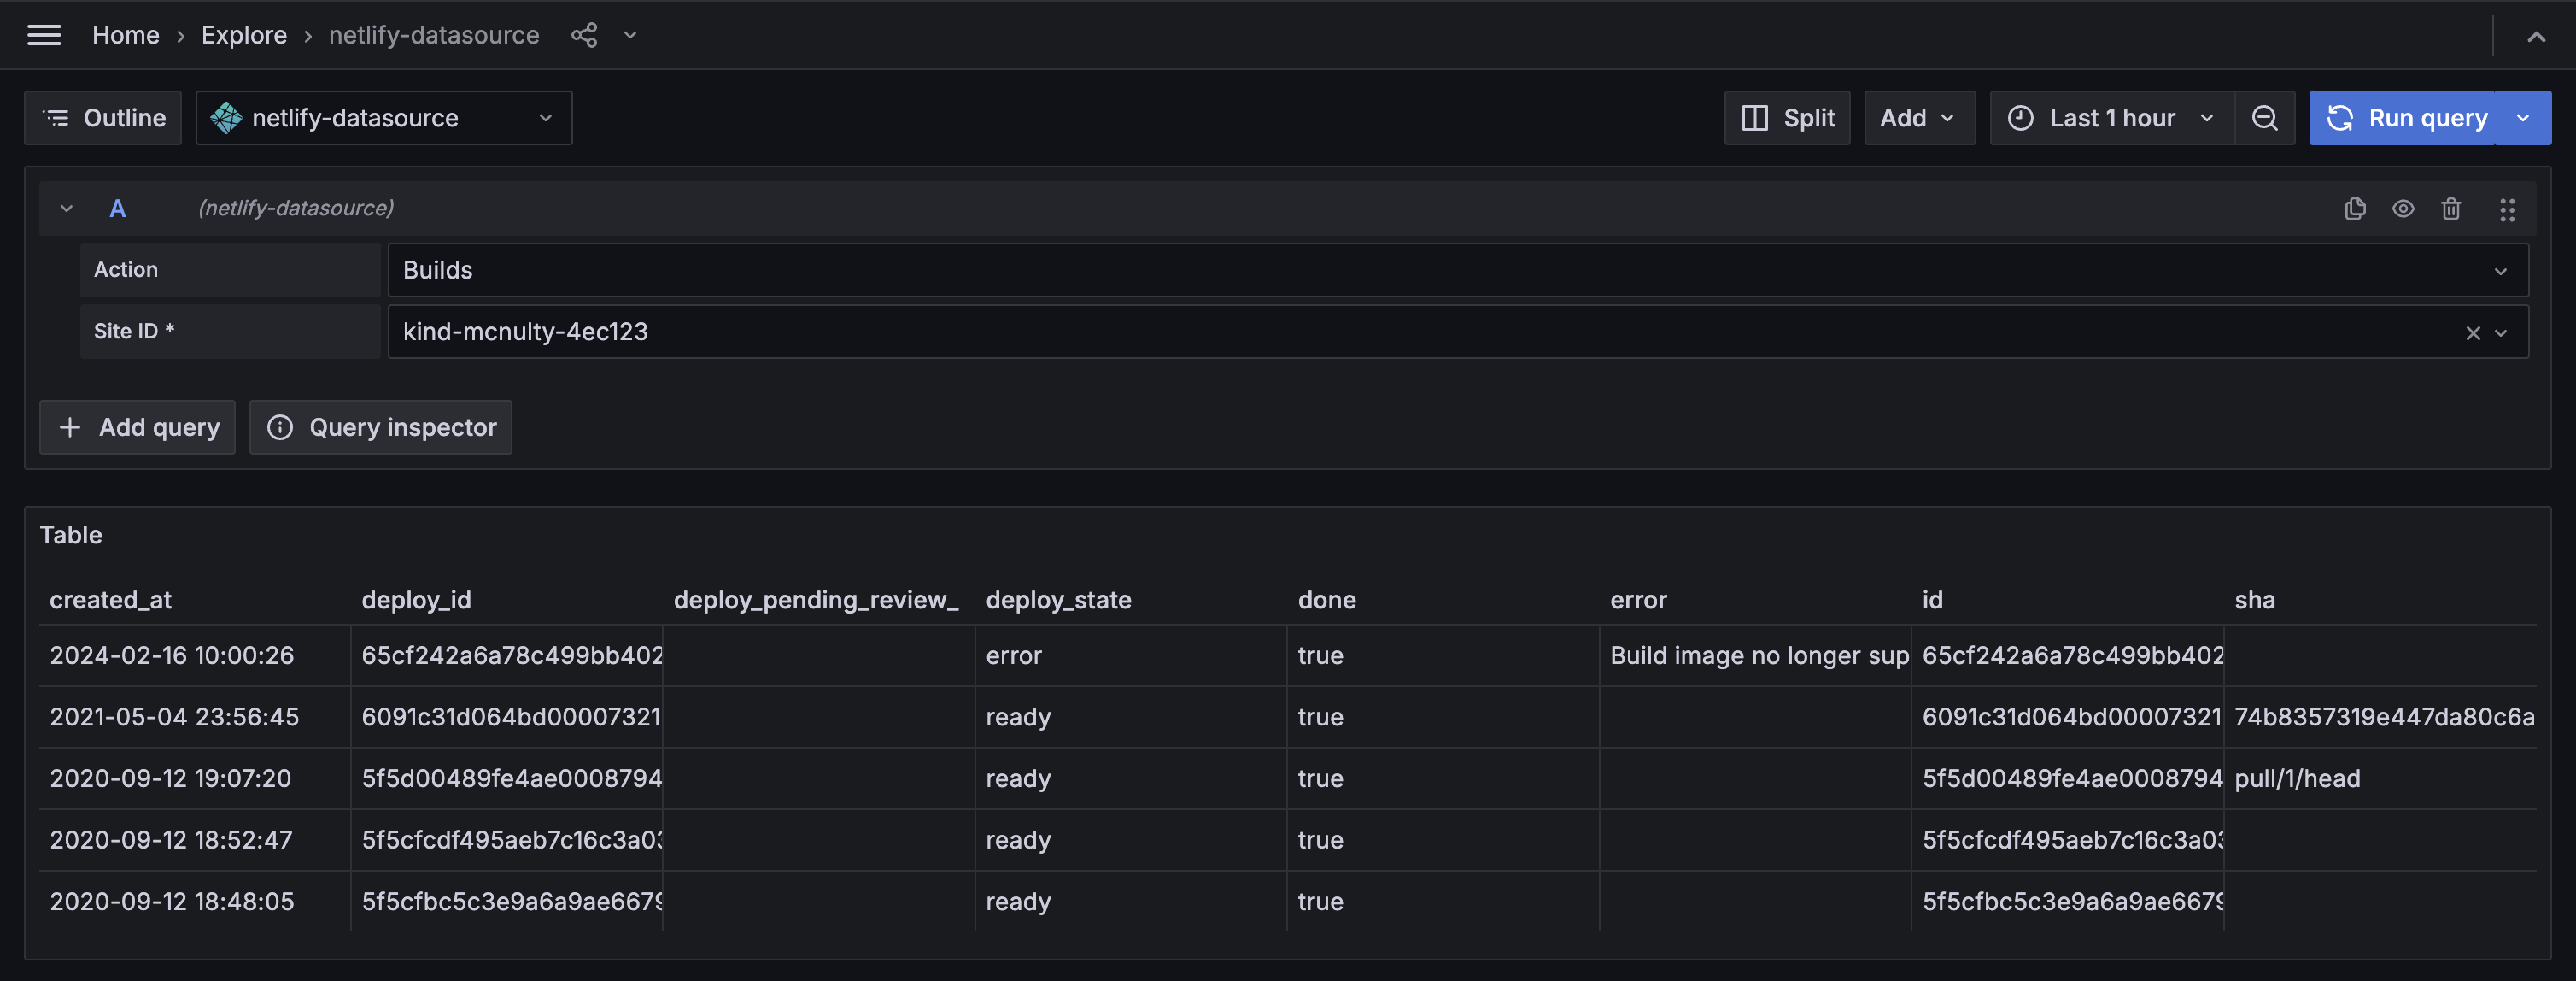Open the Add dropdown menu

point(1918,118)
